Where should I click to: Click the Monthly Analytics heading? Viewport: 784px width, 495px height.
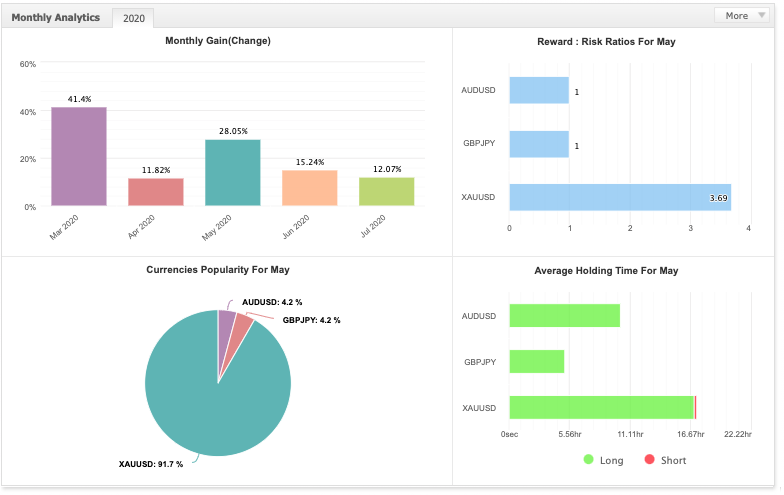[56, 18]
